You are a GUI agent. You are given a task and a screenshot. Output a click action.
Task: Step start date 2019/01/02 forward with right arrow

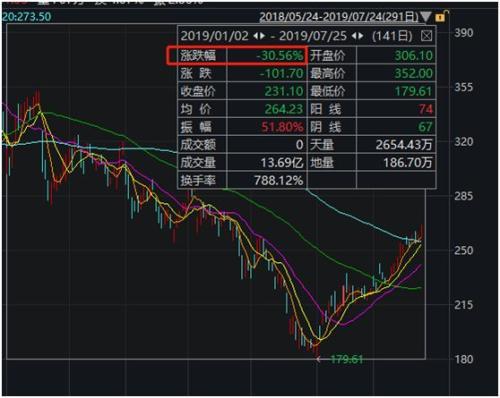(263, 36)
